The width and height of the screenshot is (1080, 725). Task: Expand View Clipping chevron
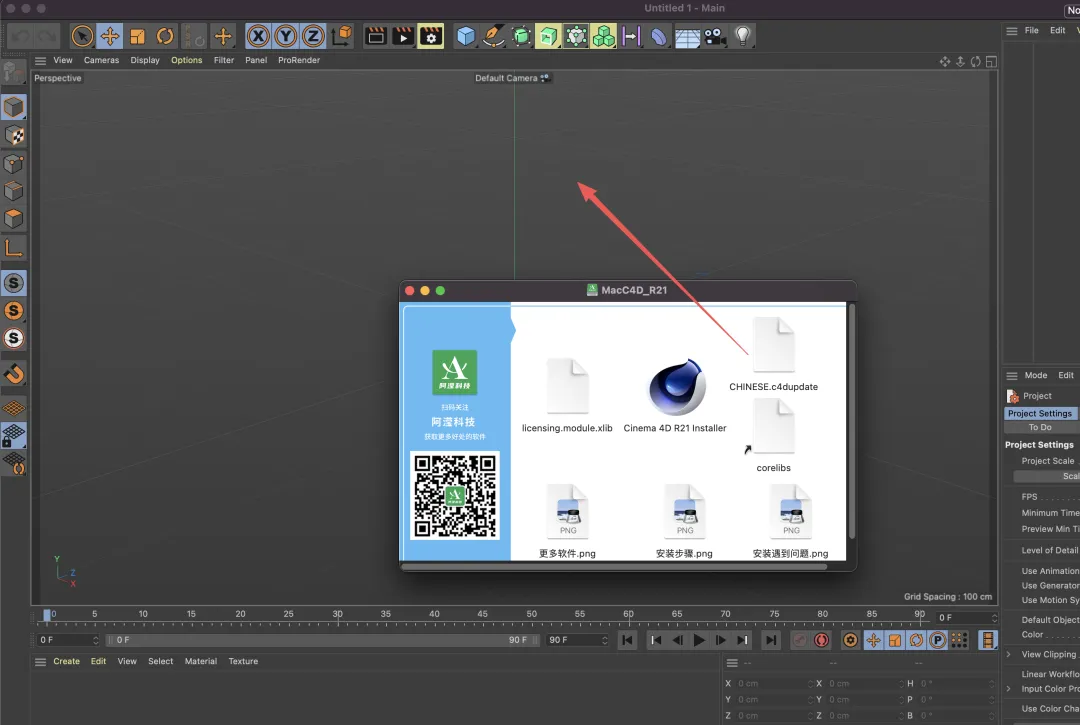(1009, 654)
